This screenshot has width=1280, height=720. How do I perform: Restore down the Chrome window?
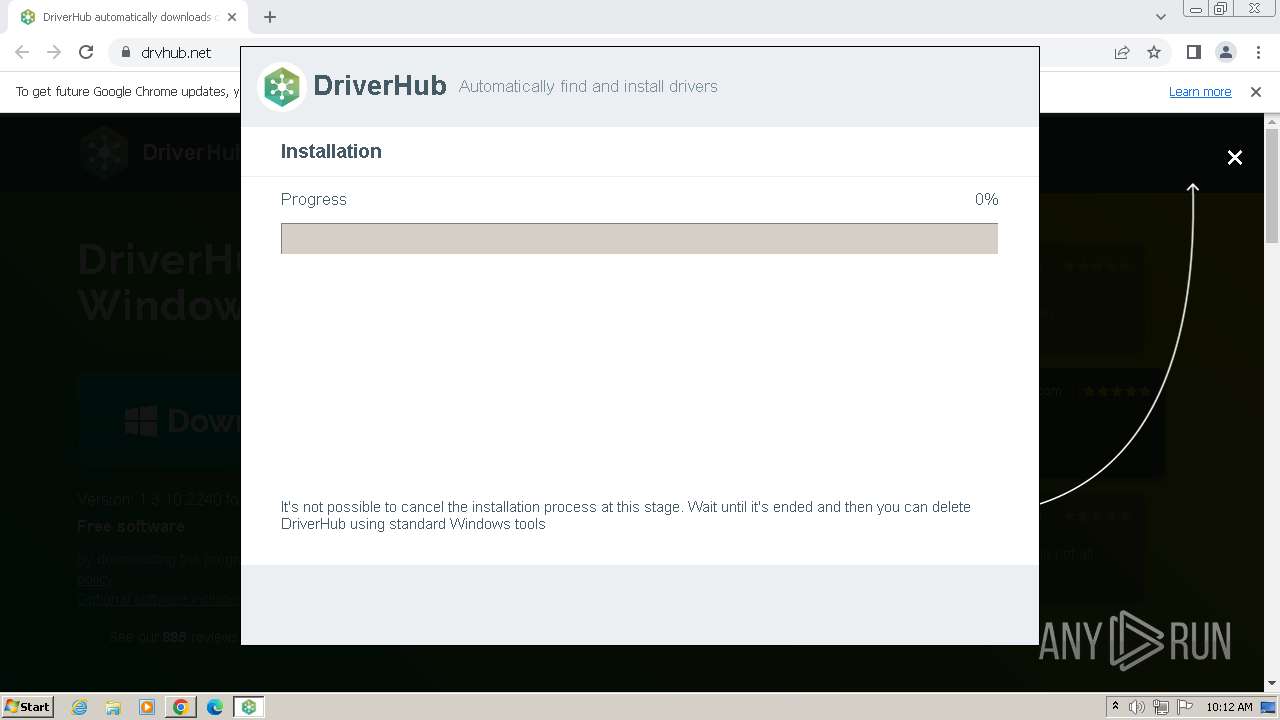pyautogui.click(x=1221, y=9)
